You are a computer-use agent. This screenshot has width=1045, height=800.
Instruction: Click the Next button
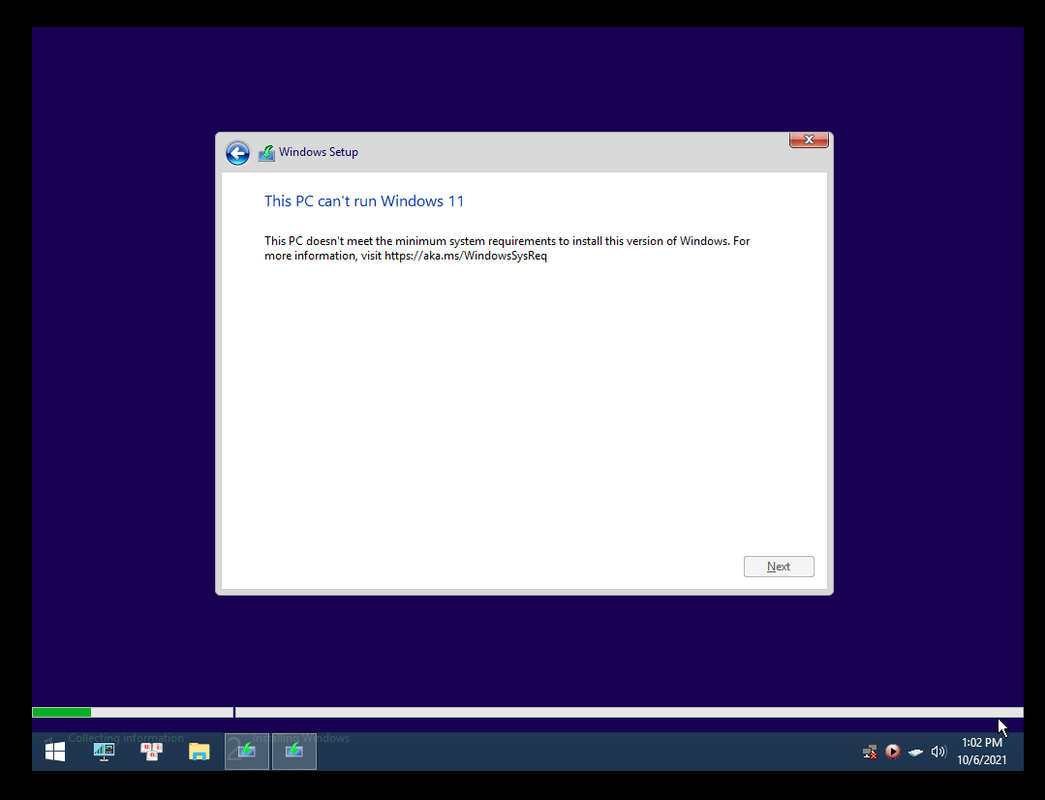(x=778, y=567)
